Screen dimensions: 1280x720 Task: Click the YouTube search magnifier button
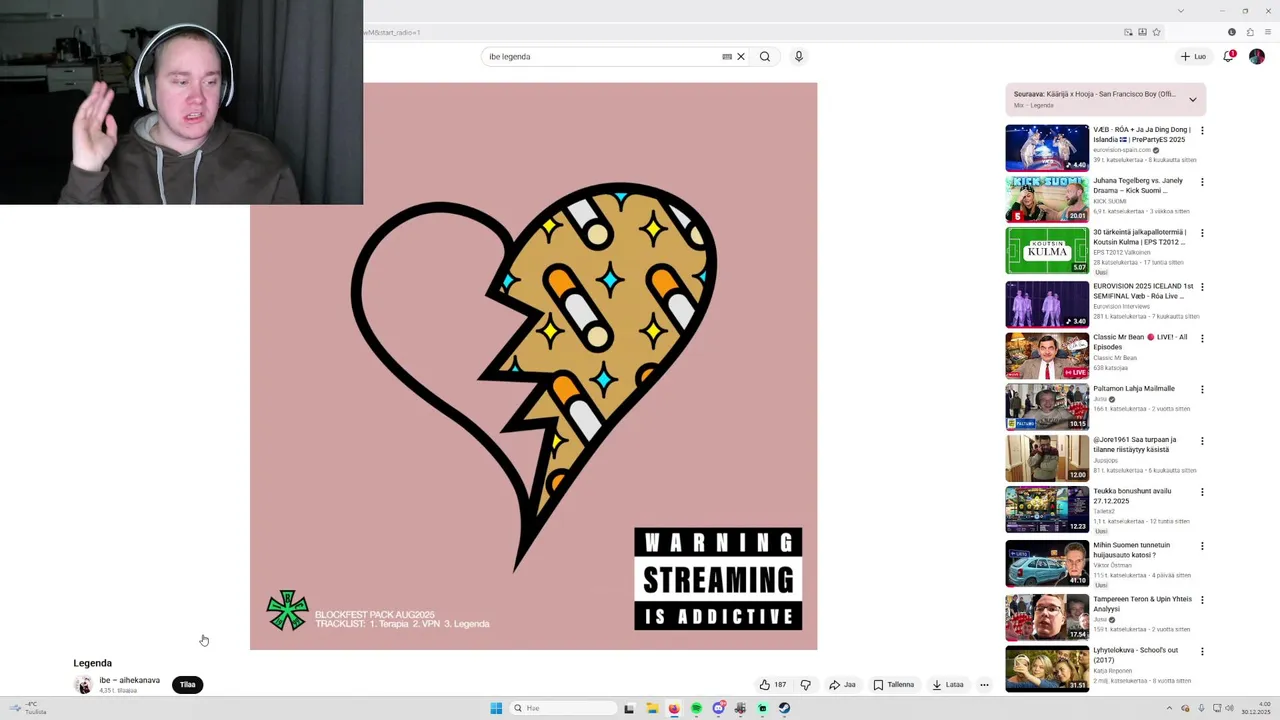click(x=765, y=57)
